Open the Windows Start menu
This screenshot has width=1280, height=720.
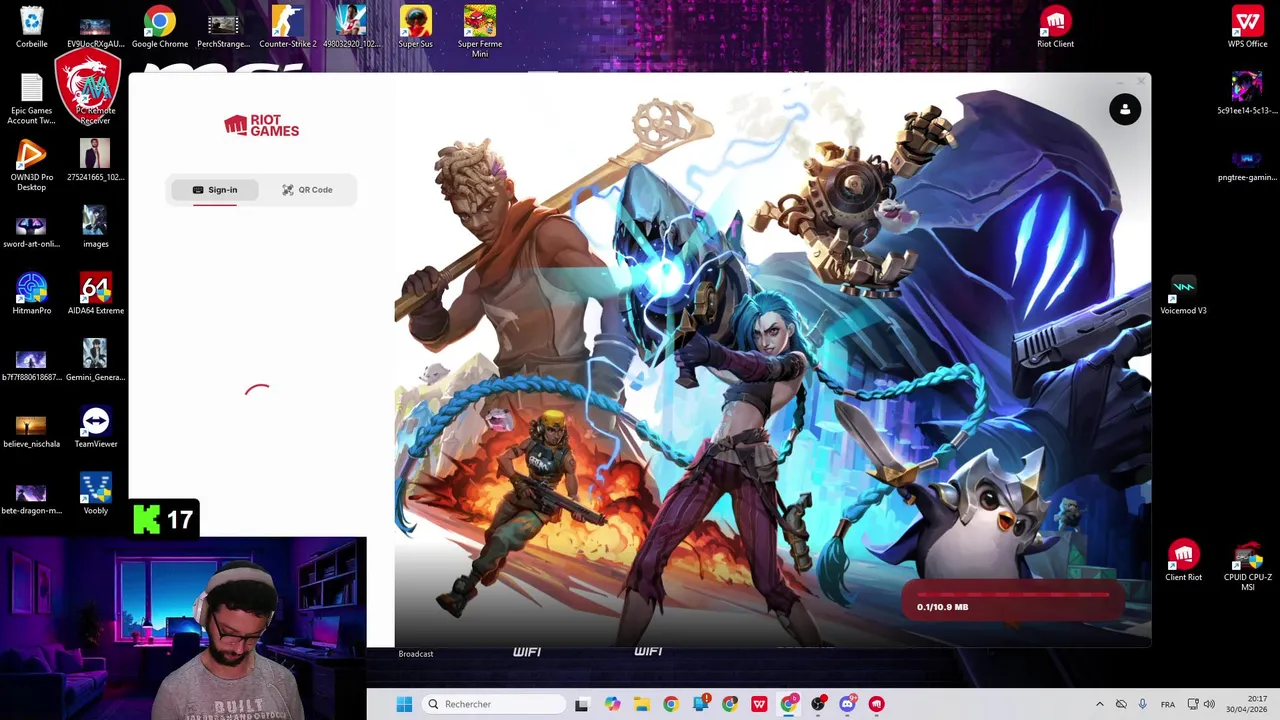[x=404, y=704]
